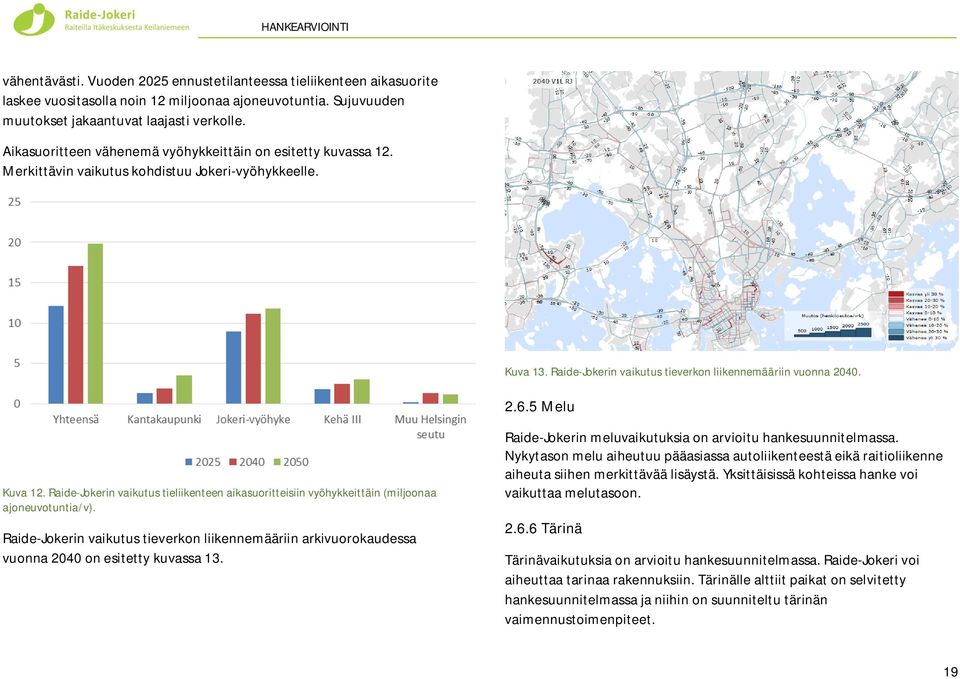Image resolution: width=960 pixels, height=679 pixels.
Task: Click the map's traffic change color legend
Action: pyautogui.click(x=918, y=316)
